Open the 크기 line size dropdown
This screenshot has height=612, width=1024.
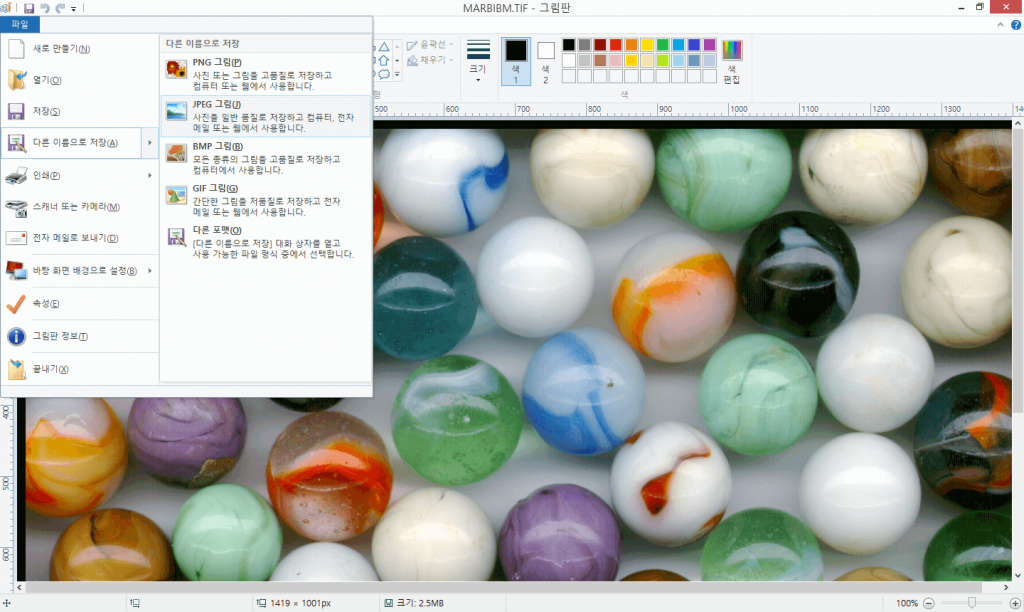click(478, 61)
